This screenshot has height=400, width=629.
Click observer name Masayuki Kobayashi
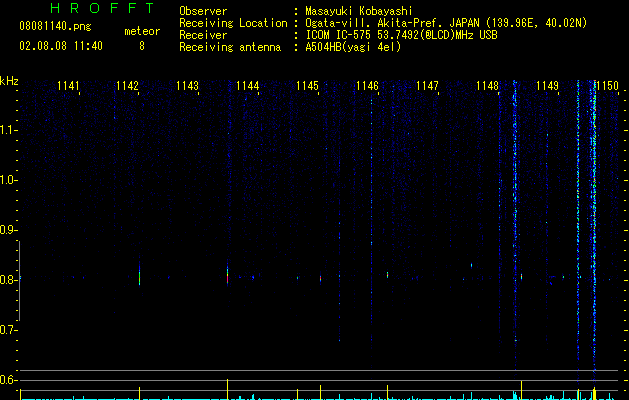tap(359, 11)
